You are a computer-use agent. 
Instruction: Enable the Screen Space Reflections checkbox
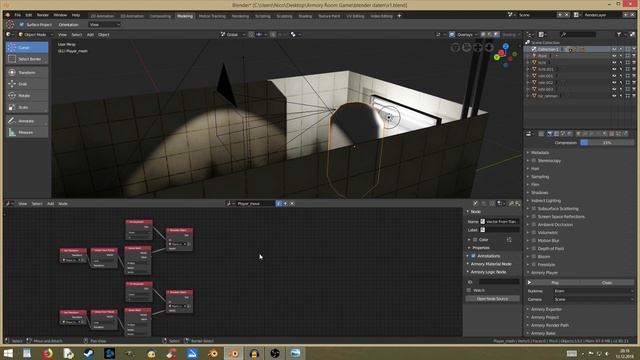(x=534, y=217)
